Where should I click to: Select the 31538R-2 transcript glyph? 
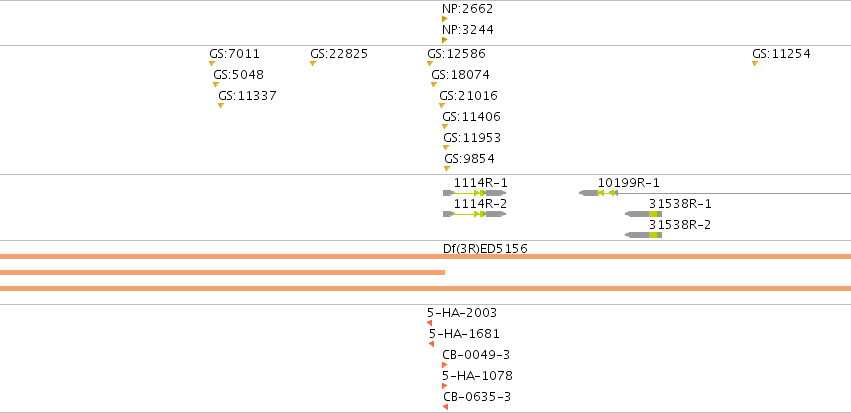(x=644, y=234)
